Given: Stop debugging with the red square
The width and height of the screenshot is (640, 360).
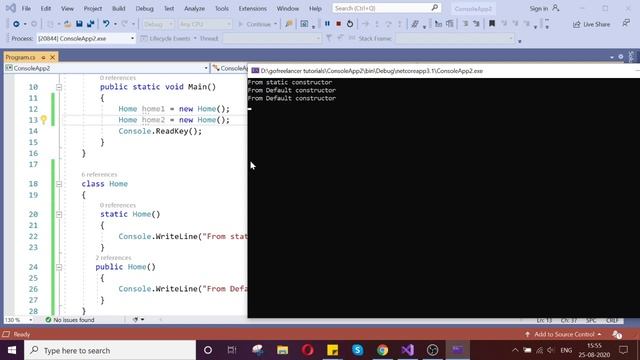Looking at the screenshot, I should tap(338, 24).
